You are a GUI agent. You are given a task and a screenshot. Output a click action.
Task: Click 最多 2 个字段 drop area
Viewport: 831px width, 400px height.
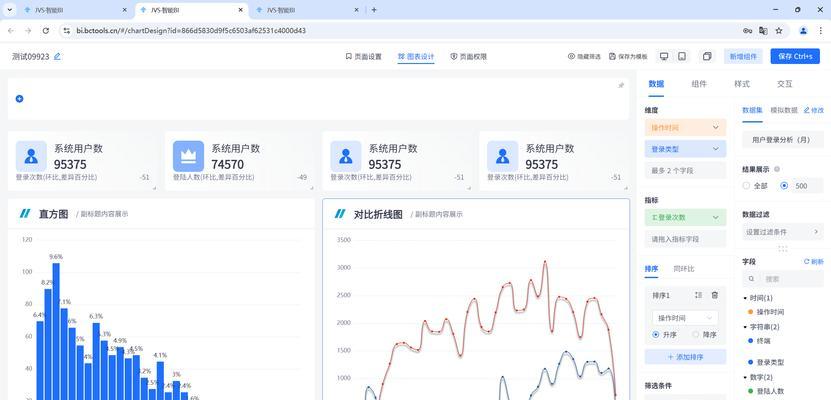tap(685, 171)
